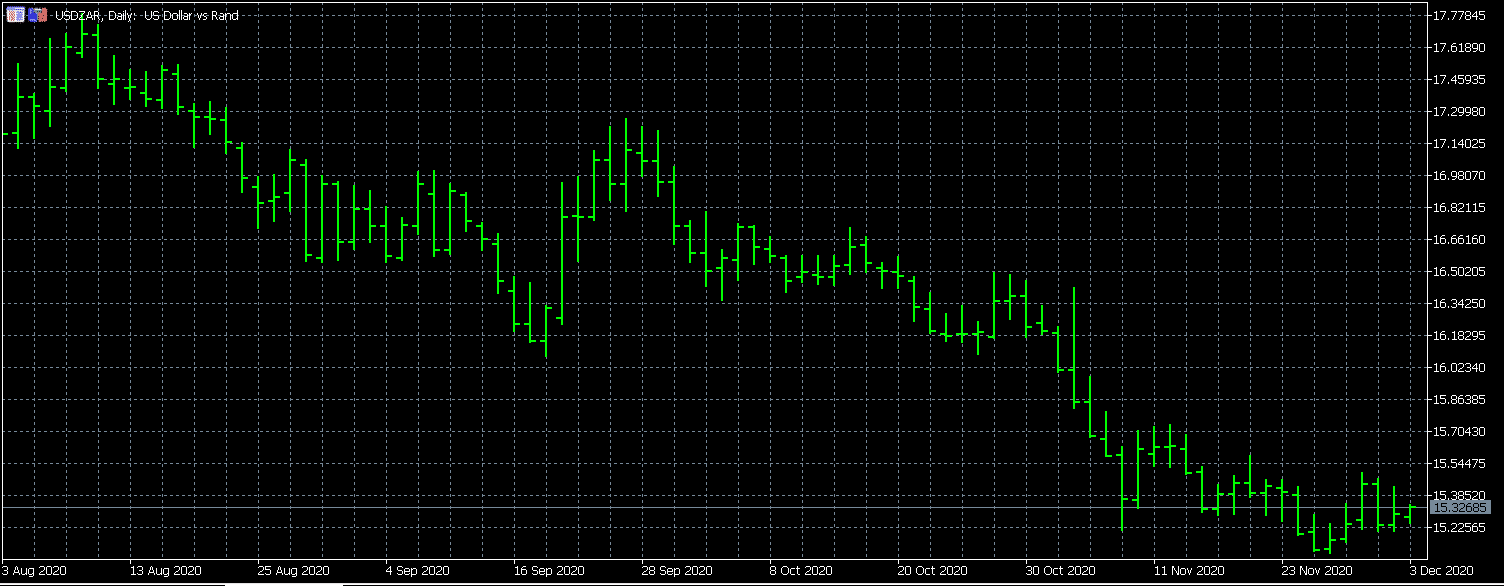Select the '13 Aug 2020' time axis label
The width and height of the screenshot is (1504, 586).
tap(166, 571)
